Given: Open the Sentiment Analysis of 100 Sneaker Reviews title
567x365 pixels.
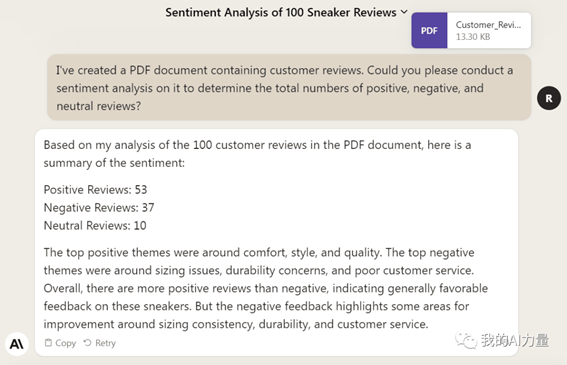Looking at the screenshot, I should (281, 12).
